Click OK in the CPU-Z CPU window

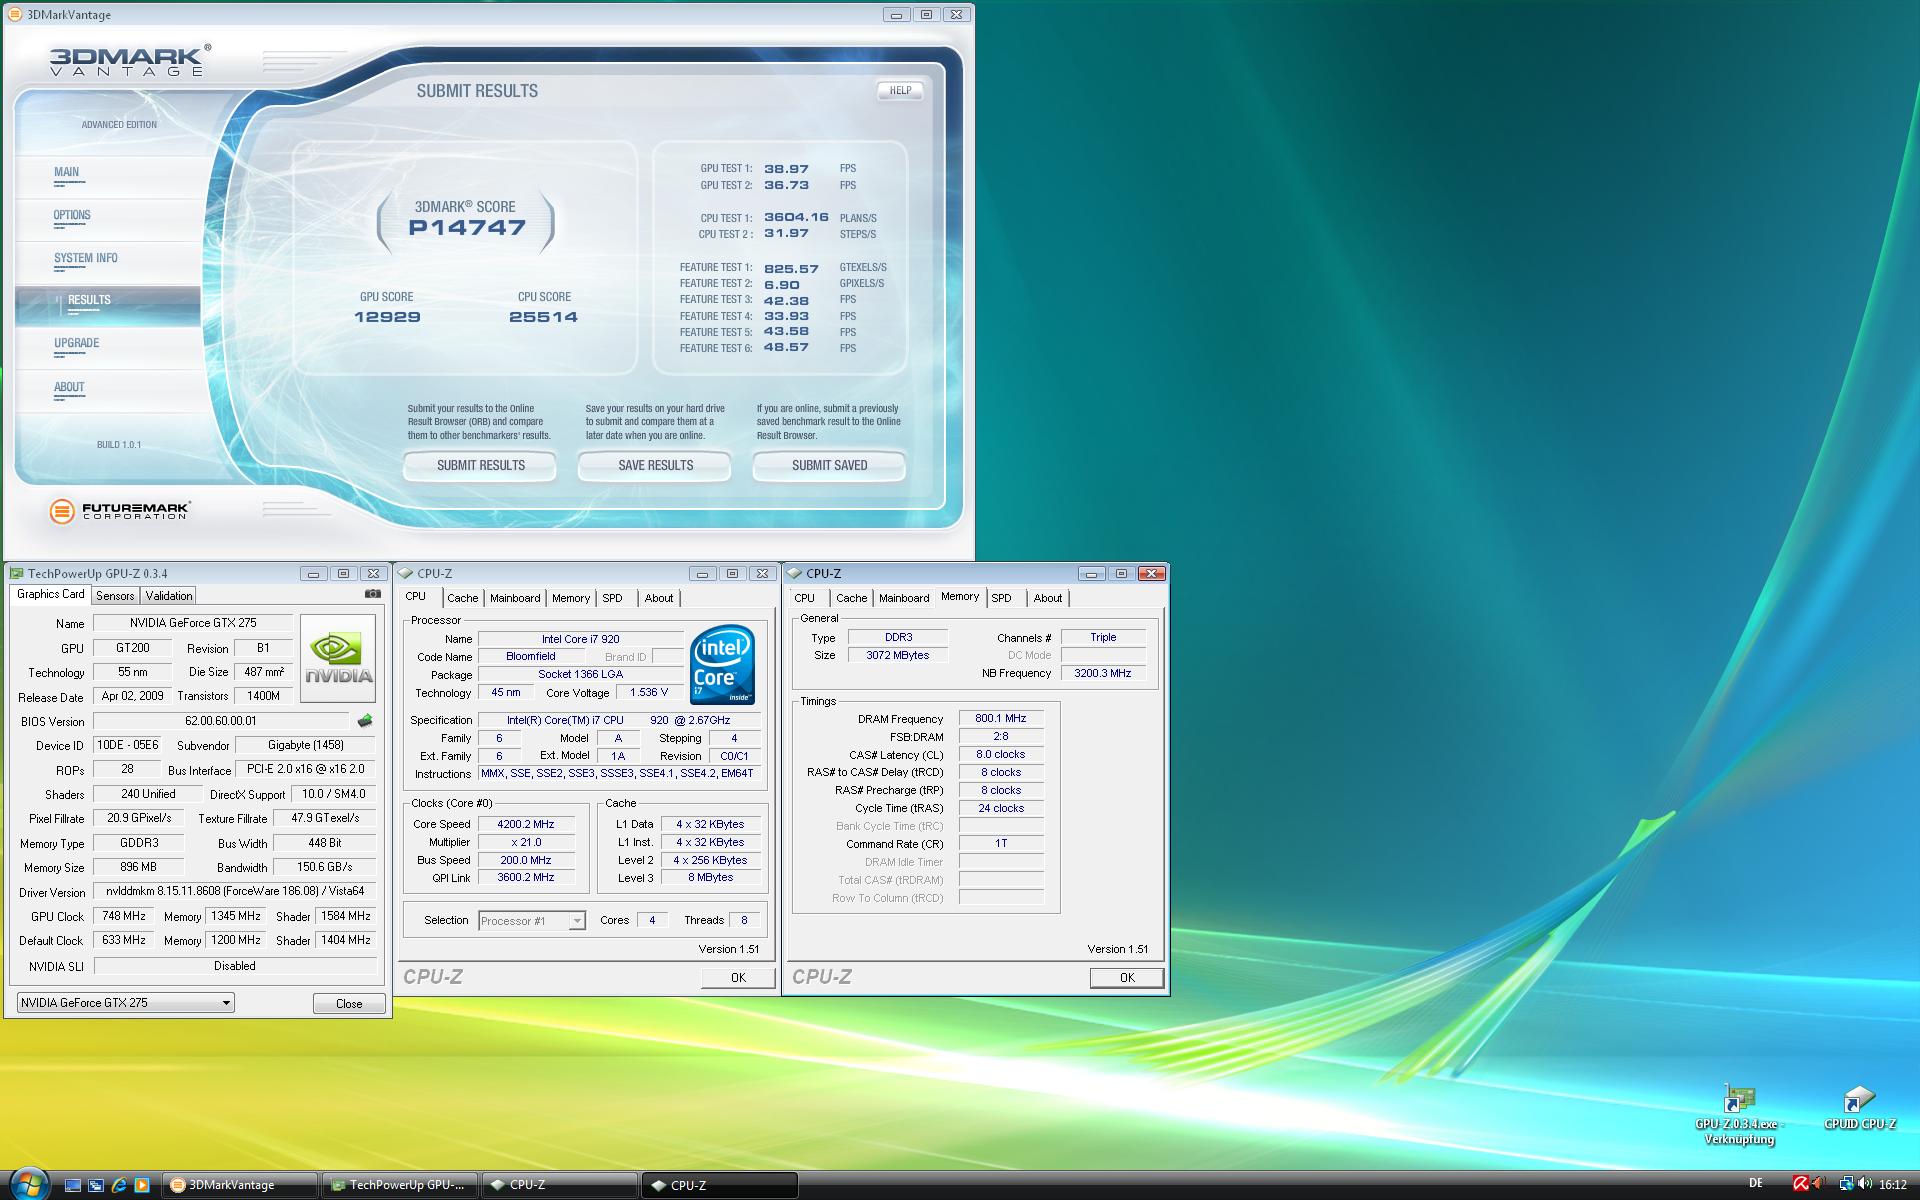[738, 978]
